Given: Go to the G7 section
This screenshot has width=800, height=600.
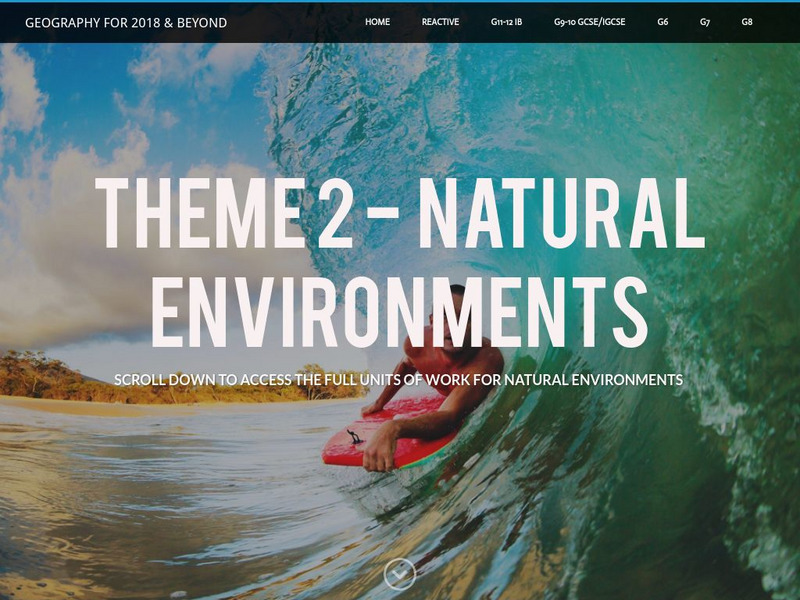Looking at the screenshot, I should pos(705,22).
